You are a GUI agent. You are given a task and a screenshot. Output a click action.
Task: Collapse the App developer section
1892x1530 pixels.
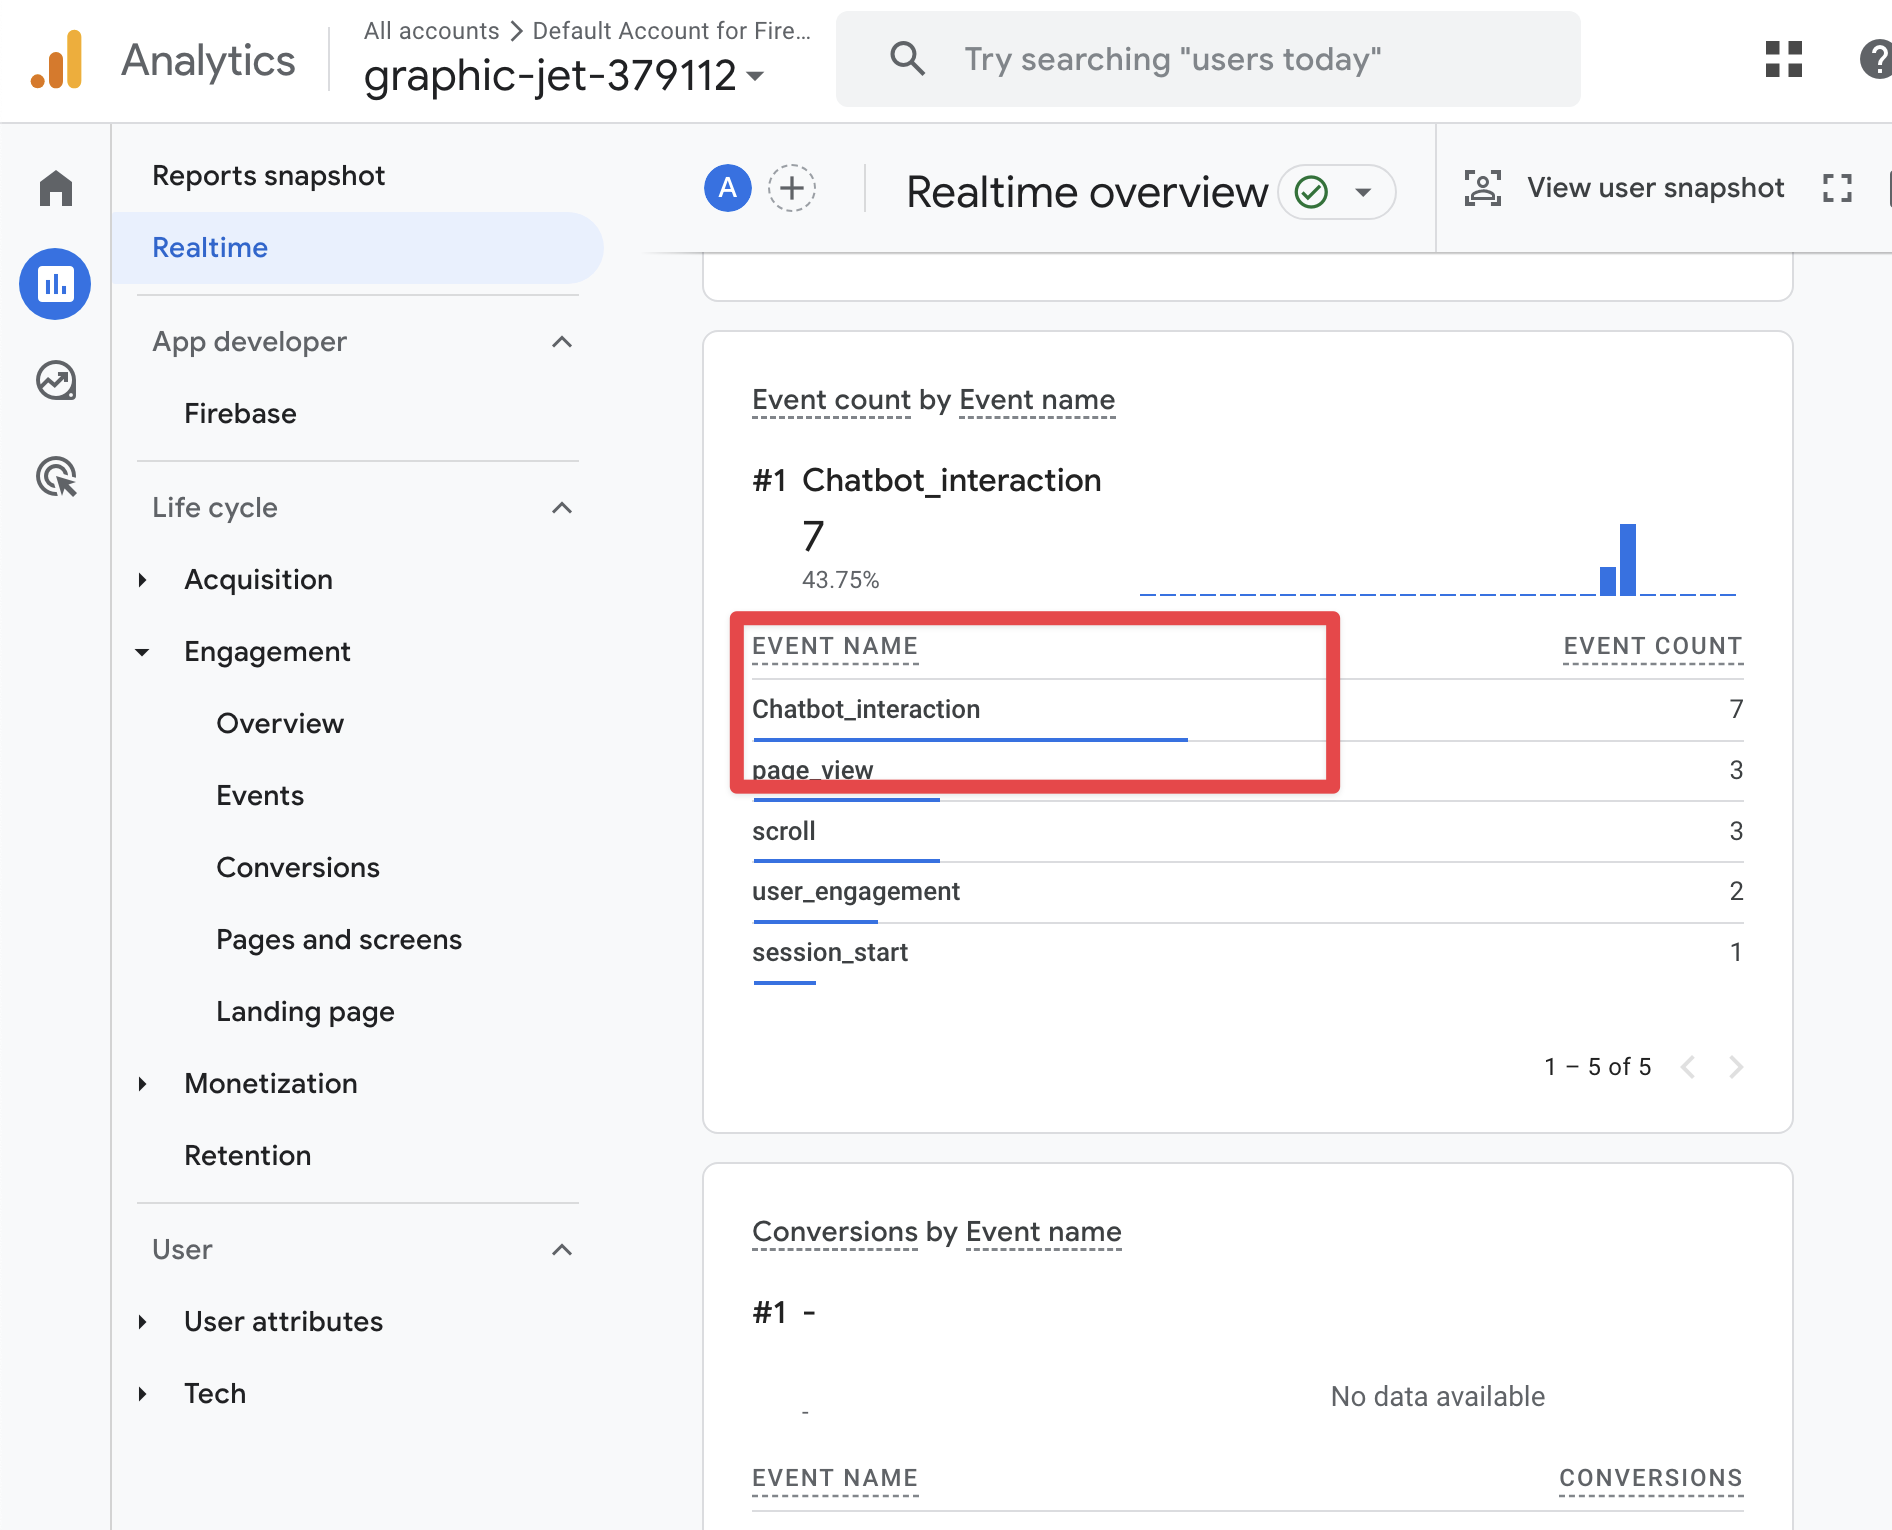(562, 342)
